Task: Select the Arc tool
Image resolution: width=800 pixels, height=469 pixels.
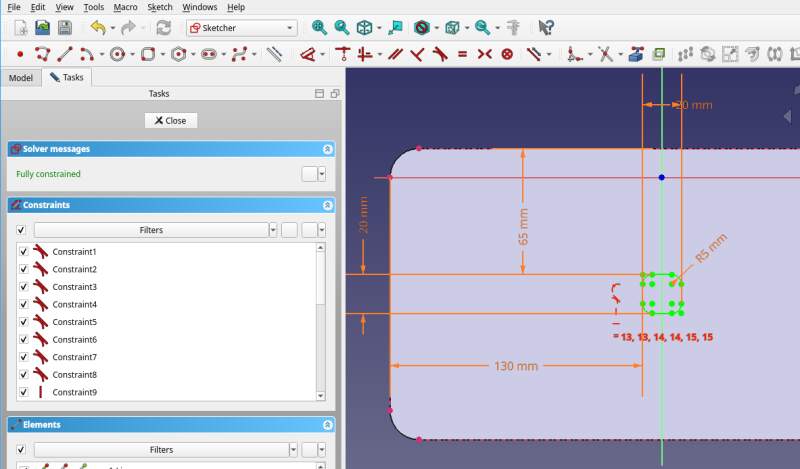Action: point(86,54)
